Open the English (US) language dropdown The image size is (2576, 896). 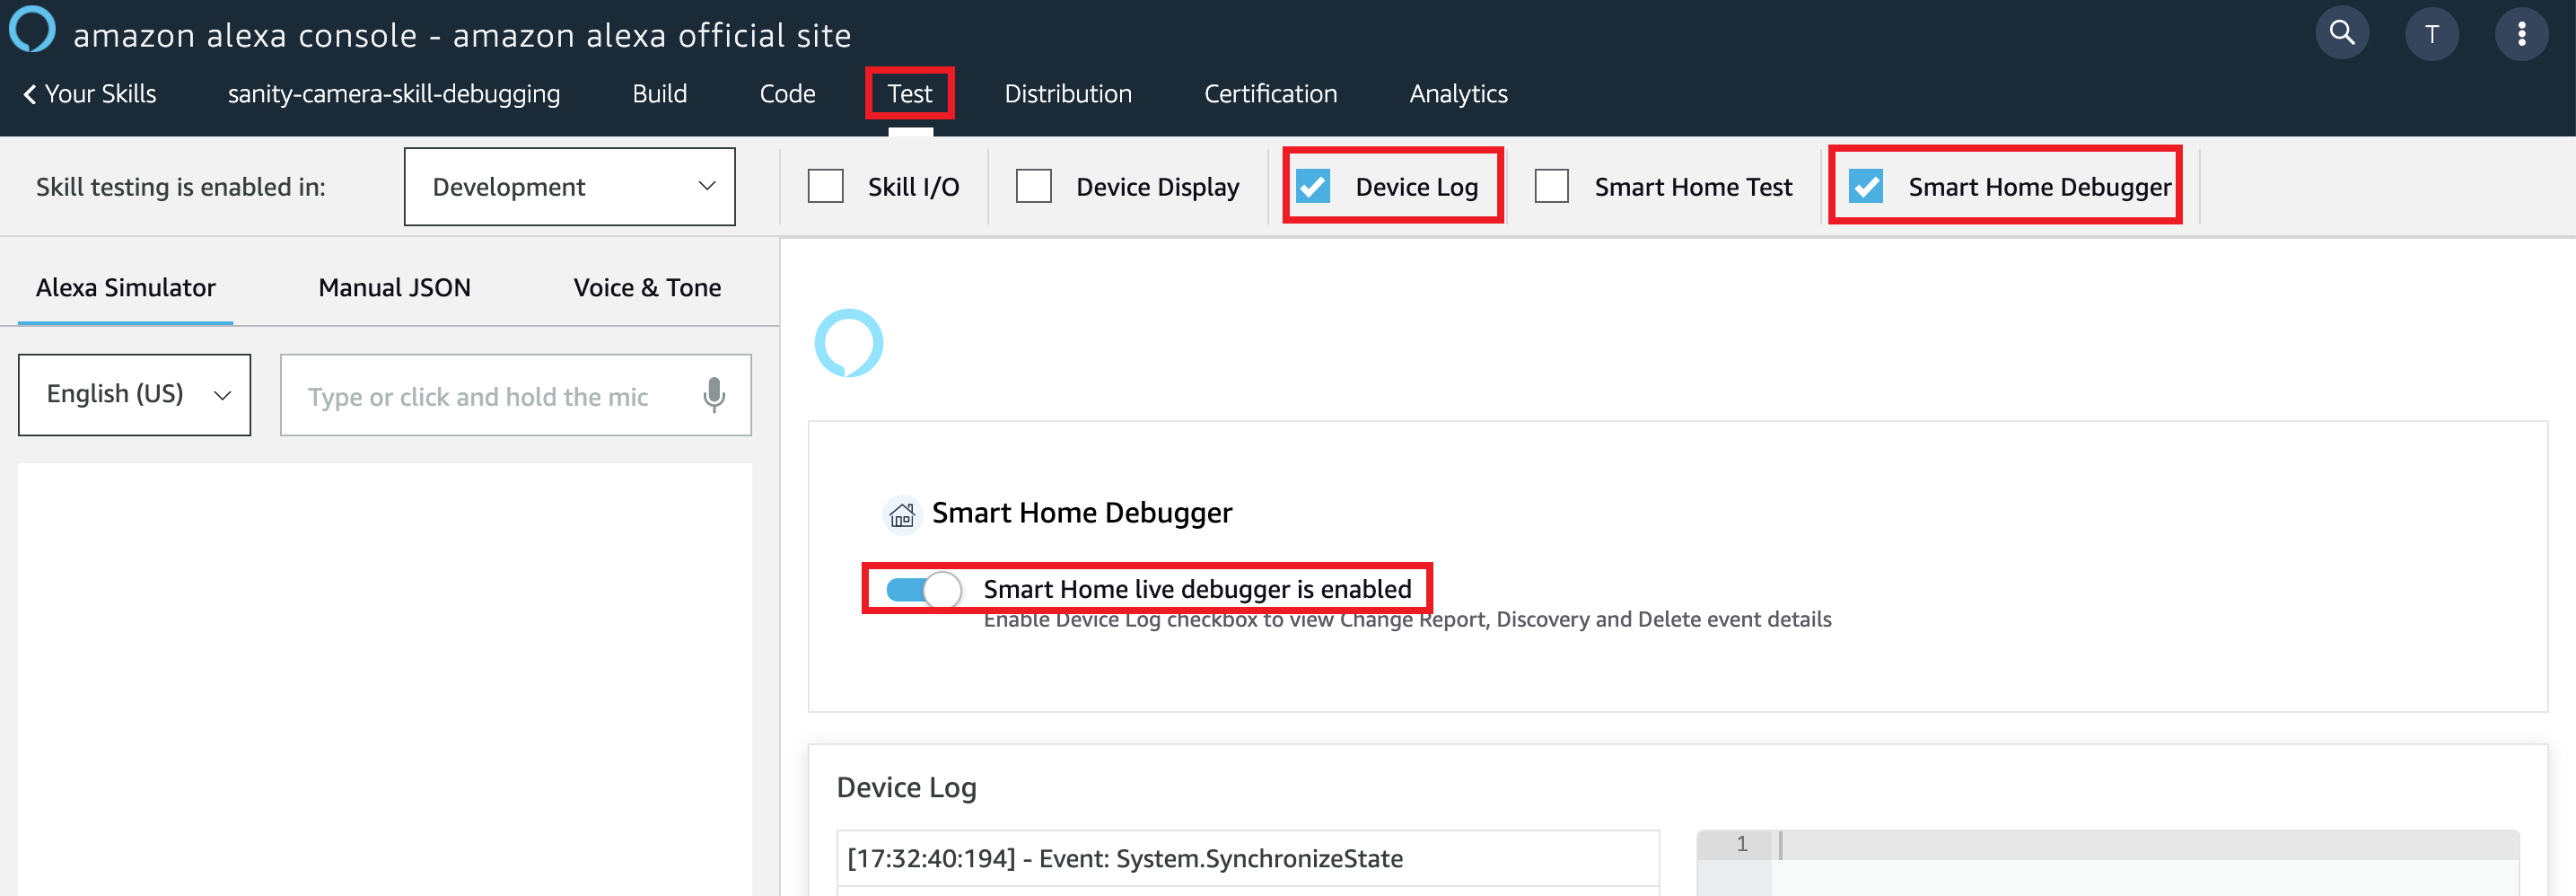point(134,395)
